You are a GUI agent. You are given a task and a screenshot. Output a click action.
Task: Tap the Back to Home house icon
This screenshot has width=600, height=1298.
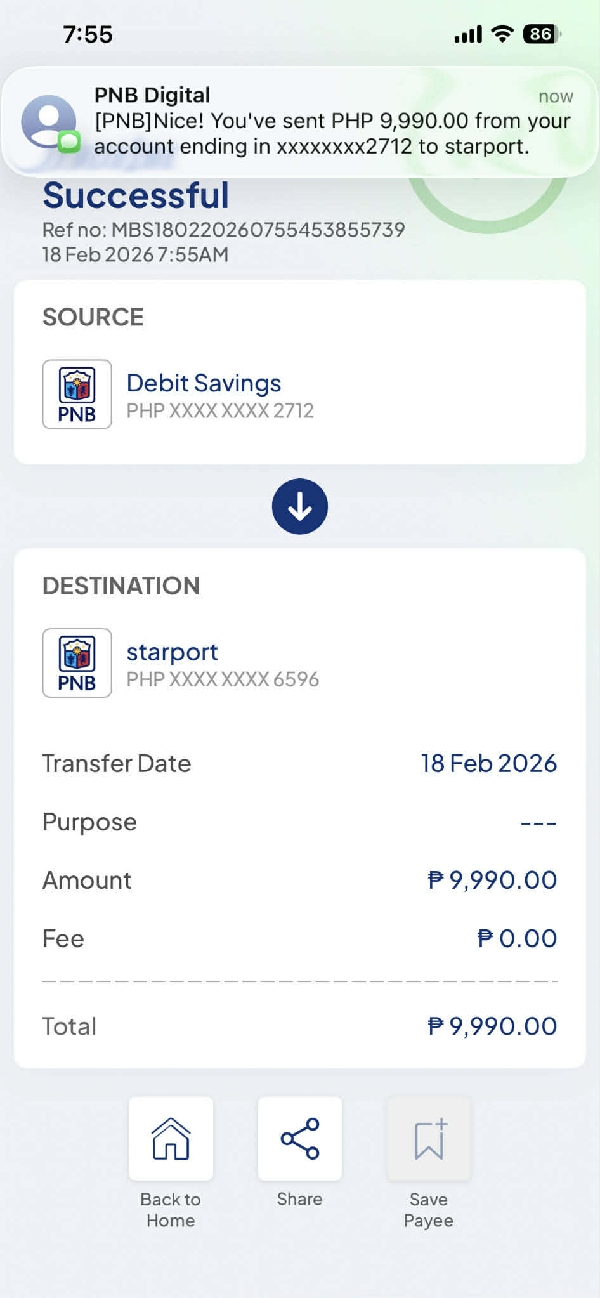point(171,1139)
